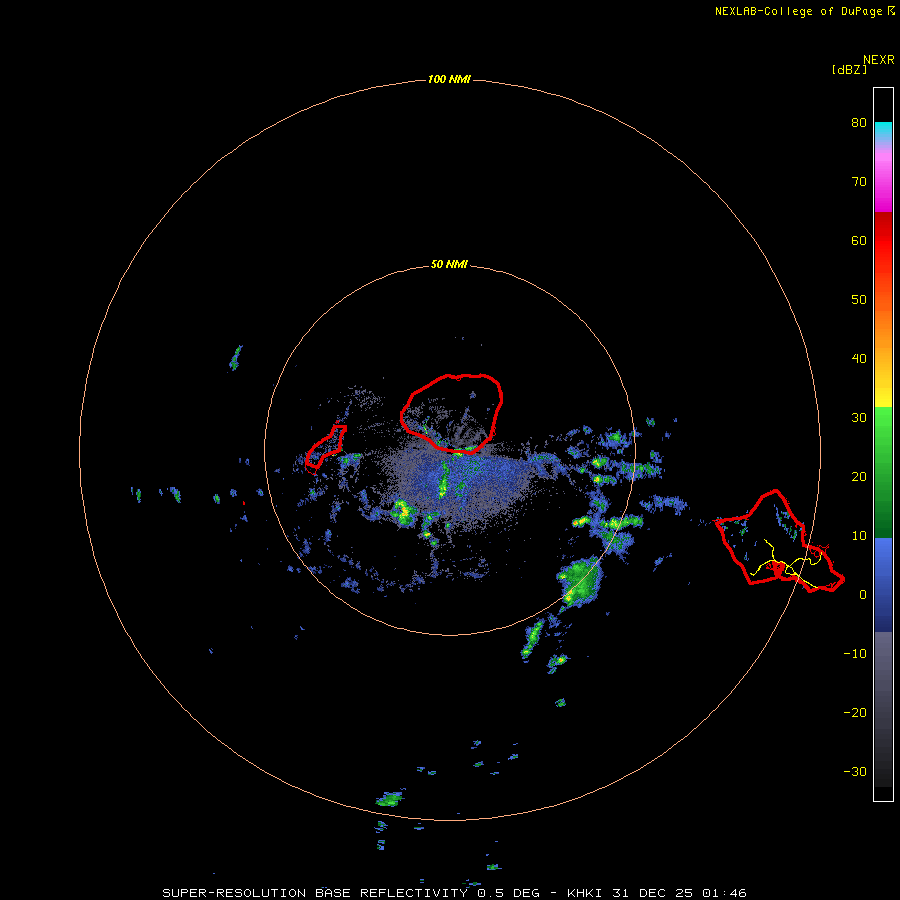Click the 70 value on dBZ scale
The height and width of the screenshot is (900, 900).
click(x=859, y=181)
